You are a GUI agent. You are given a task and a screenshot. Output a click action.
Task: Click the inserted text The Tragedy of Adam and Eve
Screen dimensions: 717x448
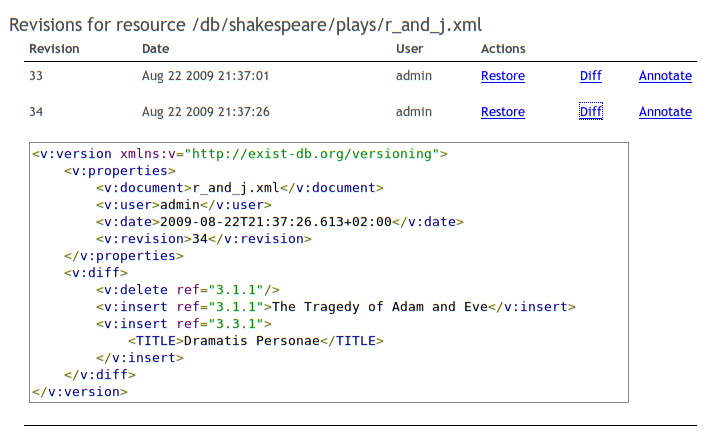pyautogui.click(x=380, y=307)
